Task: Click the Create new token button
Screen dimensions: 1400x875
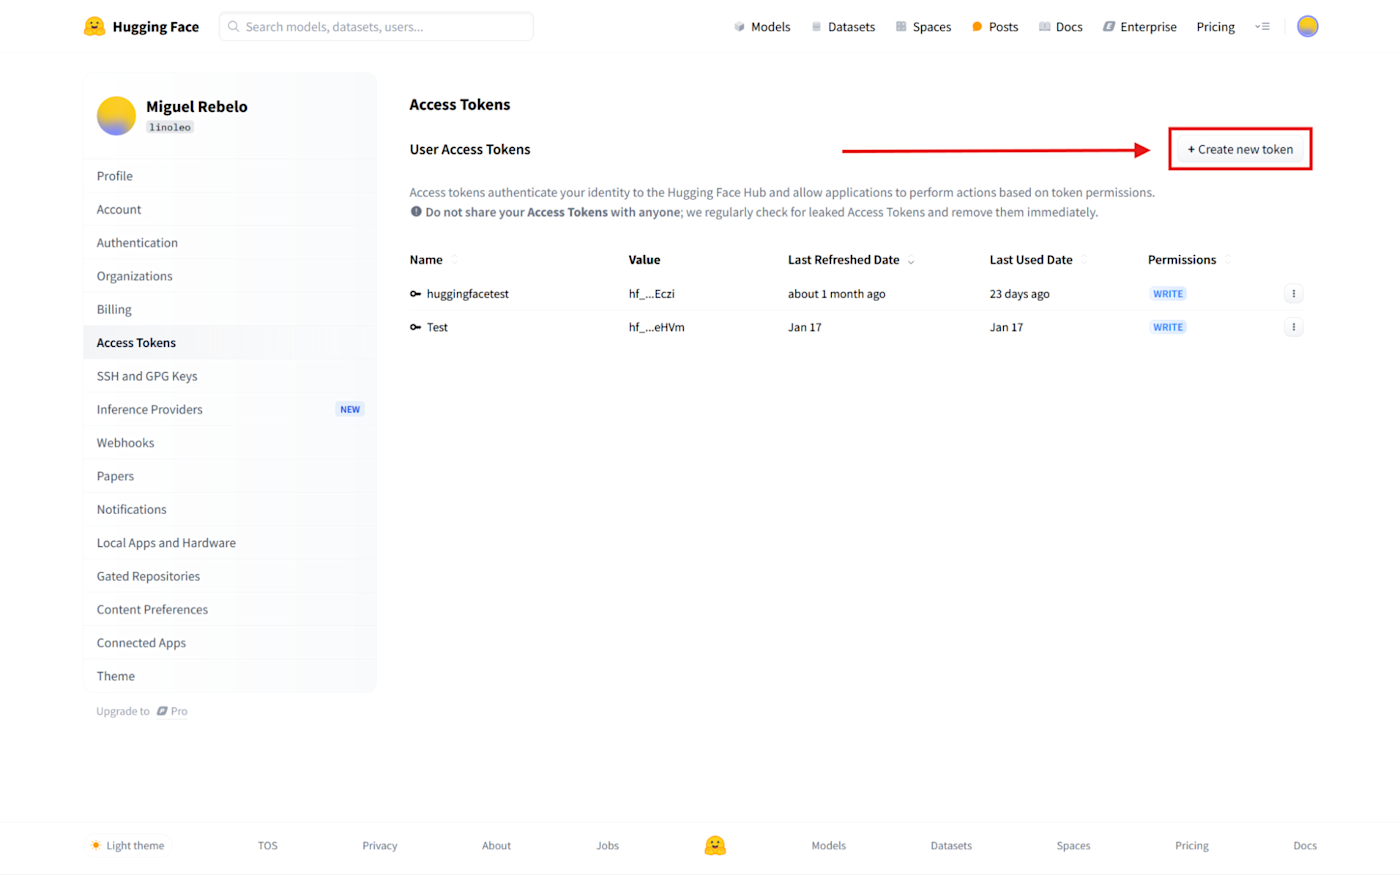Action: [x=1240, y=149]
